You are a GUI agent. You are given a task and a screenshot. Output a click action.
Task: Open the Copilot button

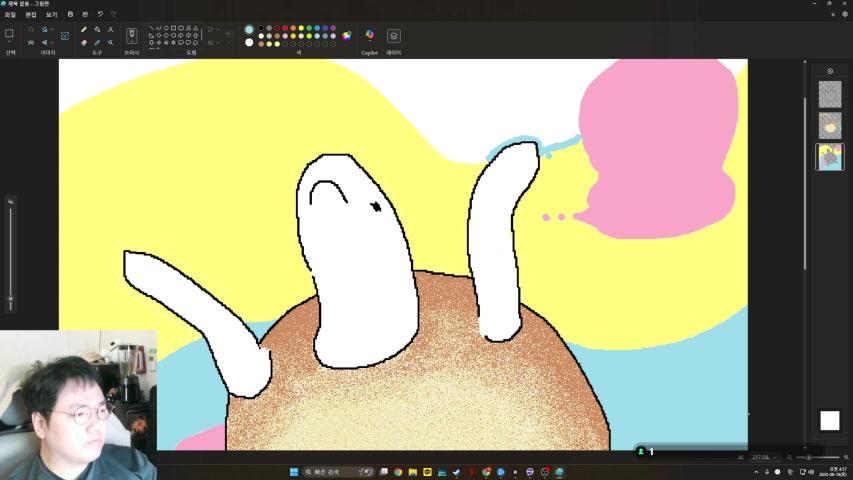pos(370,35)
